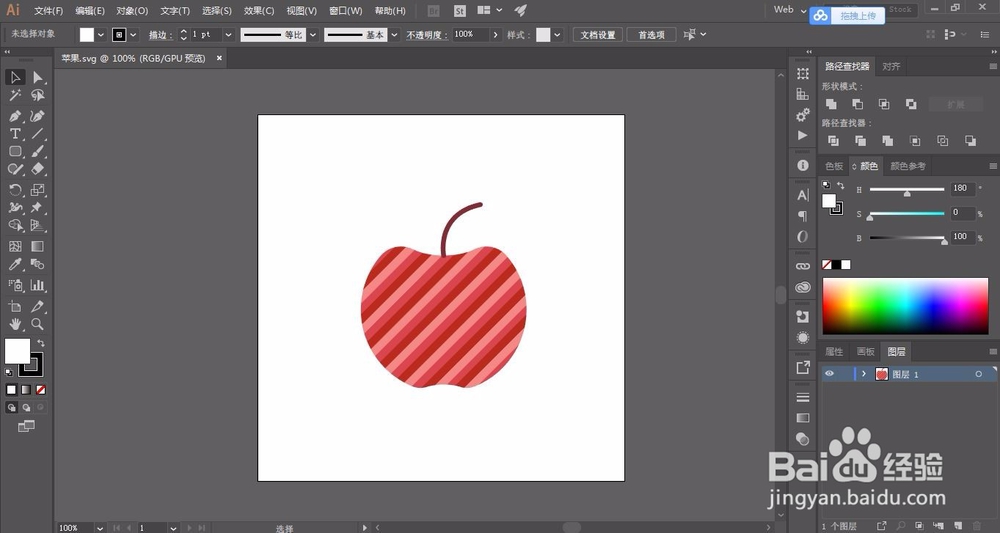Select the Magic Wand tool
The height and width of the screenshot is (533, 1000).
tap(15, 96)
